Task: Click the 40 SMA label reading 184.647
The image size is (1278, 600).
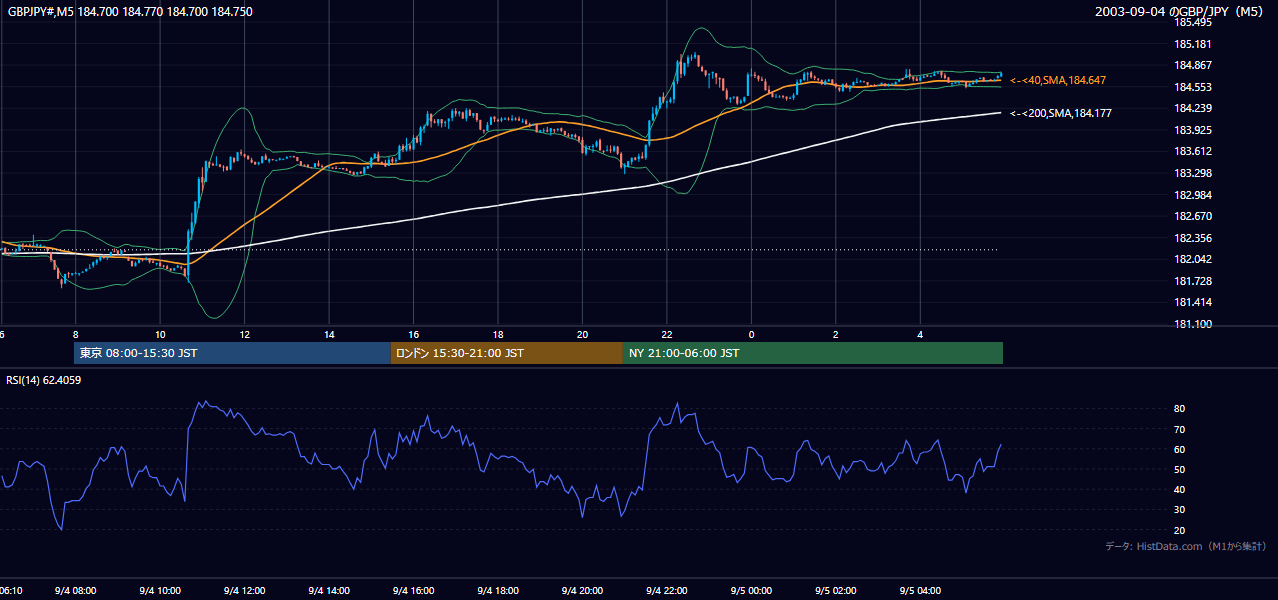Action: [x=1058, y=80]
